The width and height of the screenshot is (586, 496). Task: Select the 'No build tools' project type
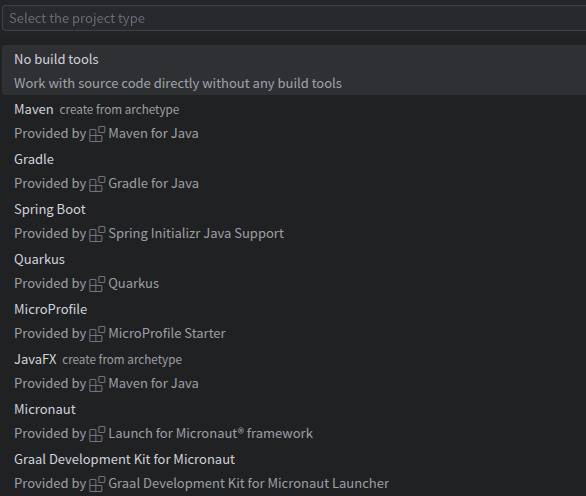point(294,70)
